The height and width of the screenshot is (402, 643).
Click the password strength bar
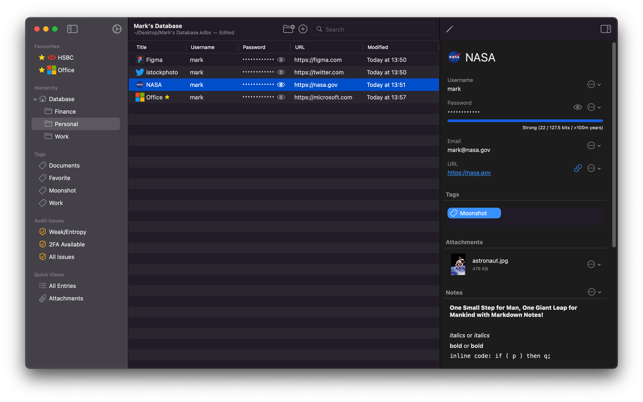tap(525, 121)
